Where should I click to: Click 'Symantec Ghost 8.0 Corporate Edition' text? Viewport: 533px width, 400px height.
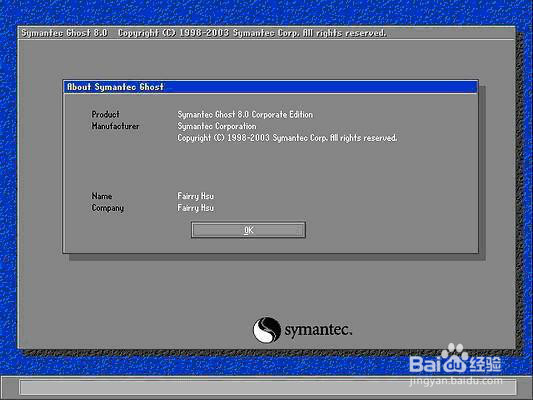pyautogui.click(x=245, y=115)
